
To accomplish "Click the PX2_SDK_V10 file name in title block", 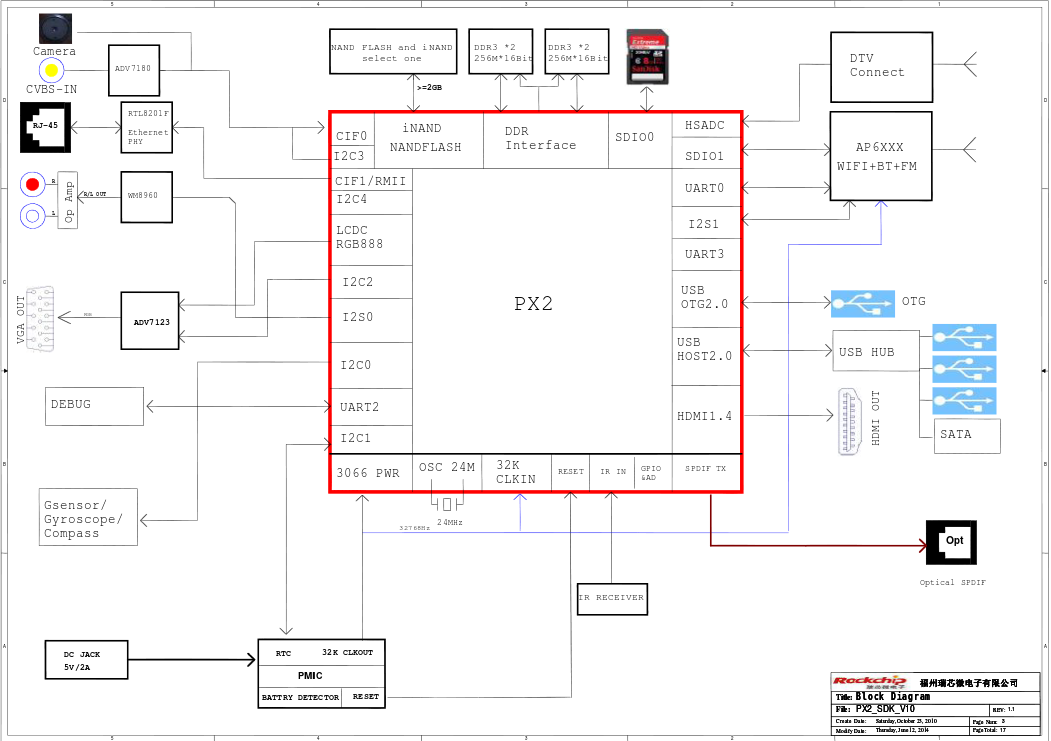I will coord(885,709).
